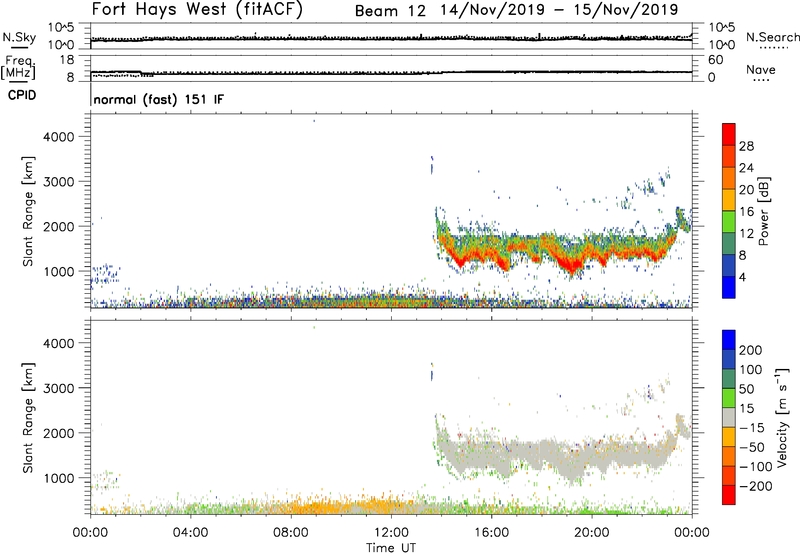Click the 'Power [dB]' colorbar label
The image size is (800, 554).
pos(764,211)
